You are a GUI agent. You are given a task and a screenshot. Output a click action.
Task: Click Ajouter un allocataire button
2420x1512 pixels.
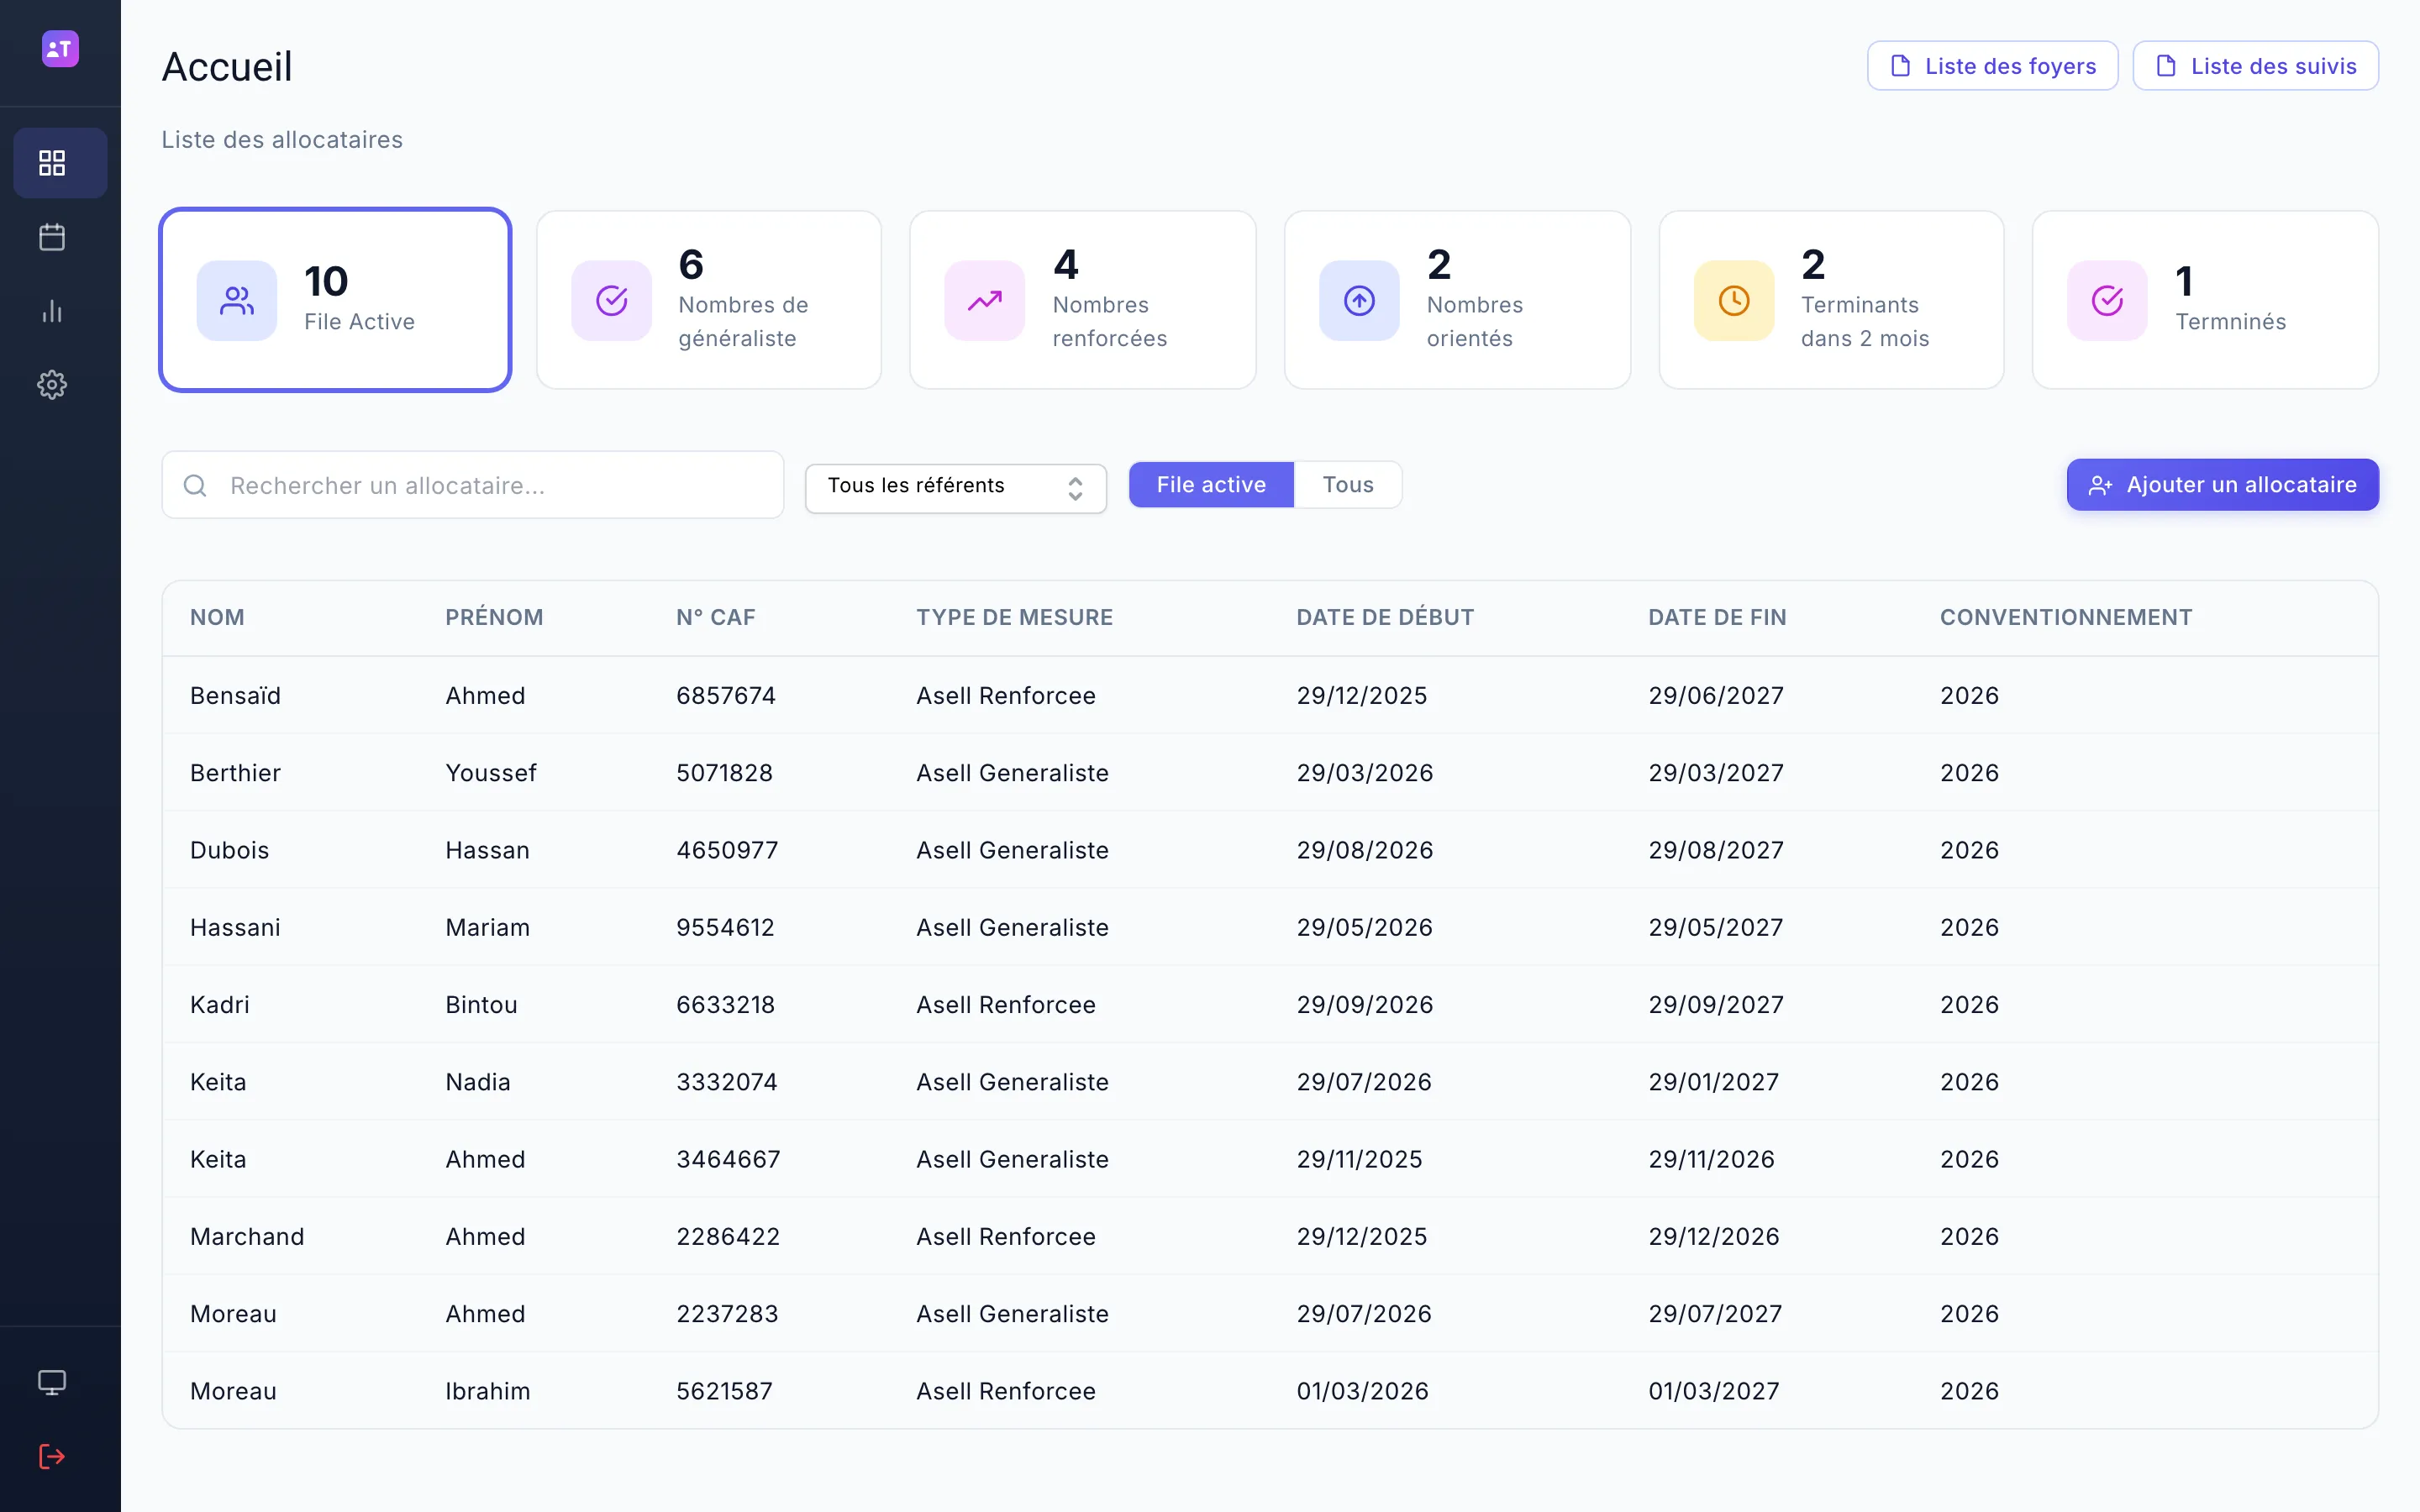click(2222, 485)
